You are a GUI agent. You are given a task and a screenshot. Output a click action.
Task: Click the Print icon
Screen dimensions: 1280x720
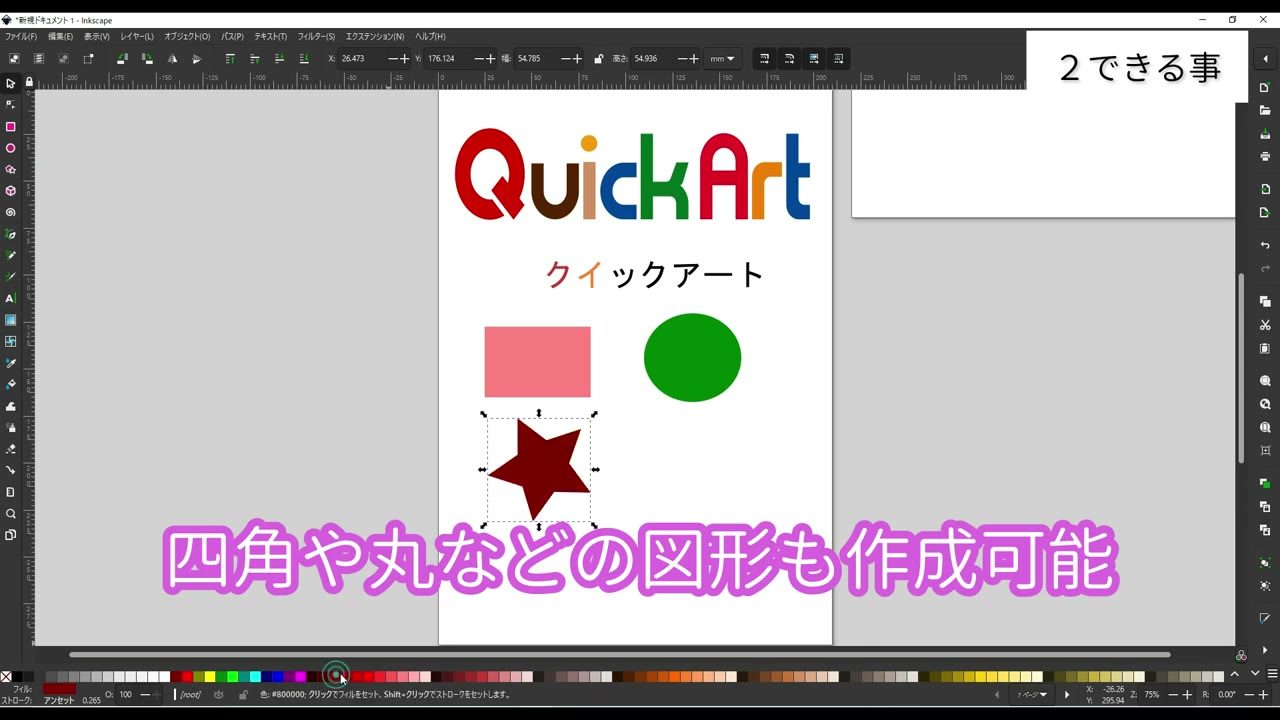pyautogui.click(x=1265, y=157)
